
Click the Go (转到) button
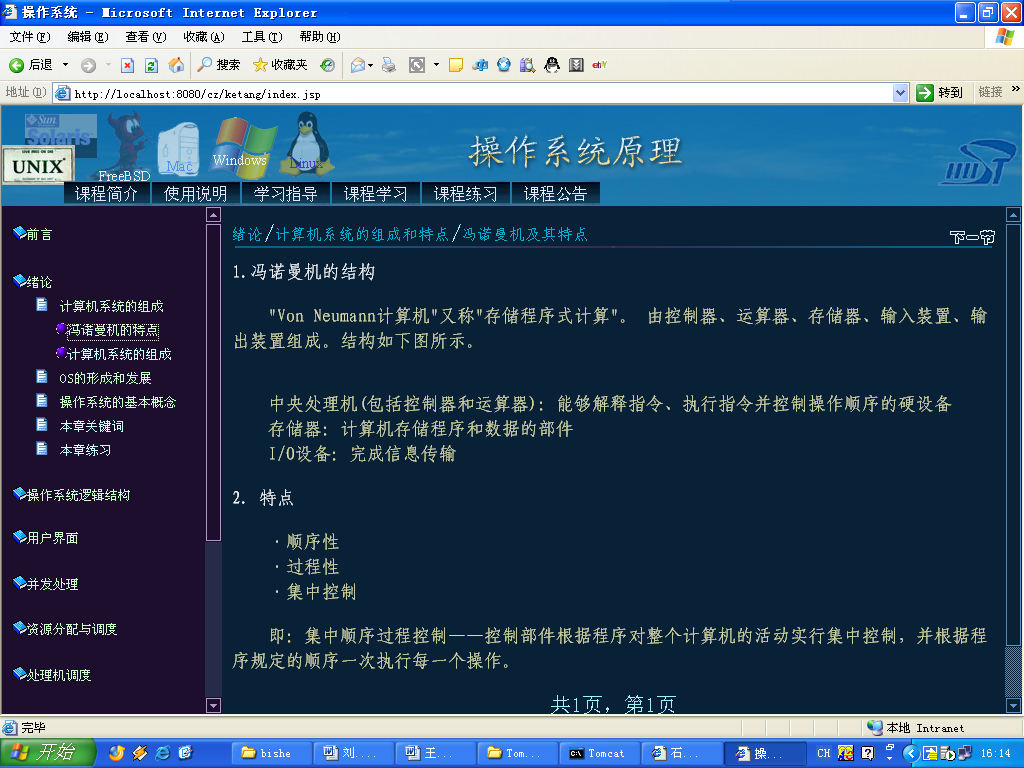point(940,93)
